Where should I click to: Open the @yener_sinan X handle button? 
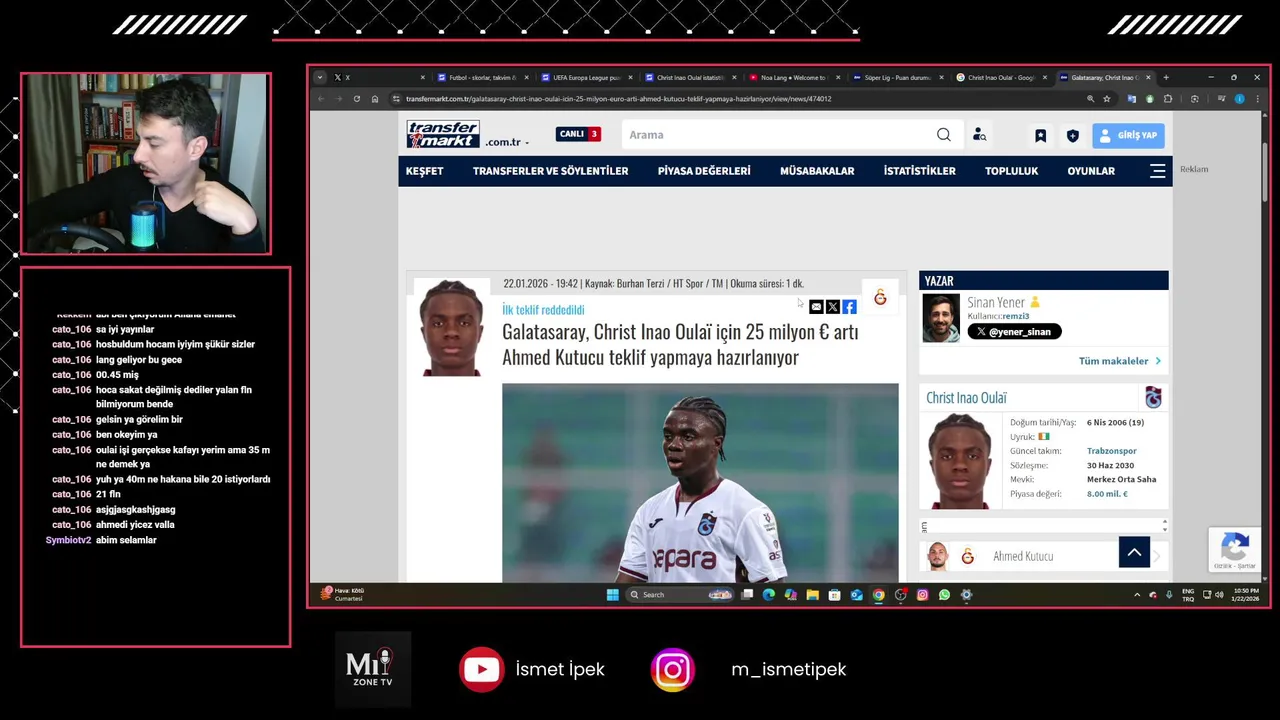pyautogui.click(x=1014, y=331)
